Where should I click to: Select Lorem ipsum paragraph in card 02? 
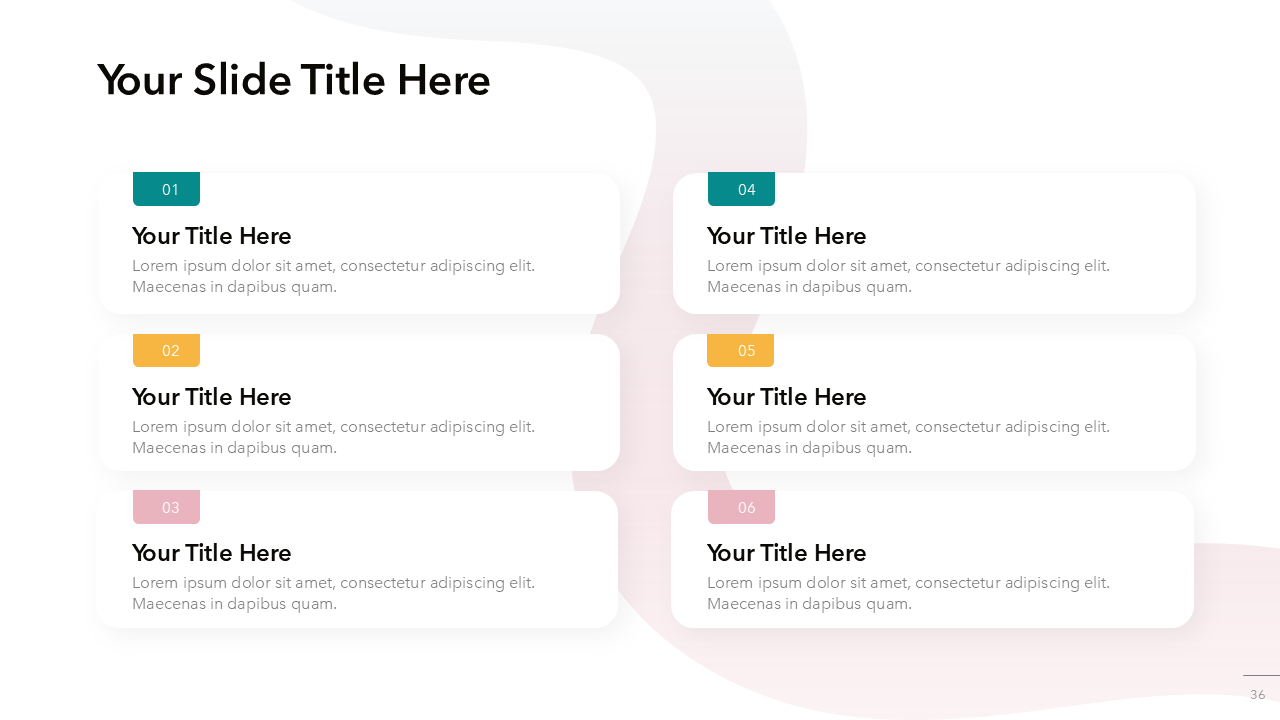pyautogui.click(x=333, y=437)
